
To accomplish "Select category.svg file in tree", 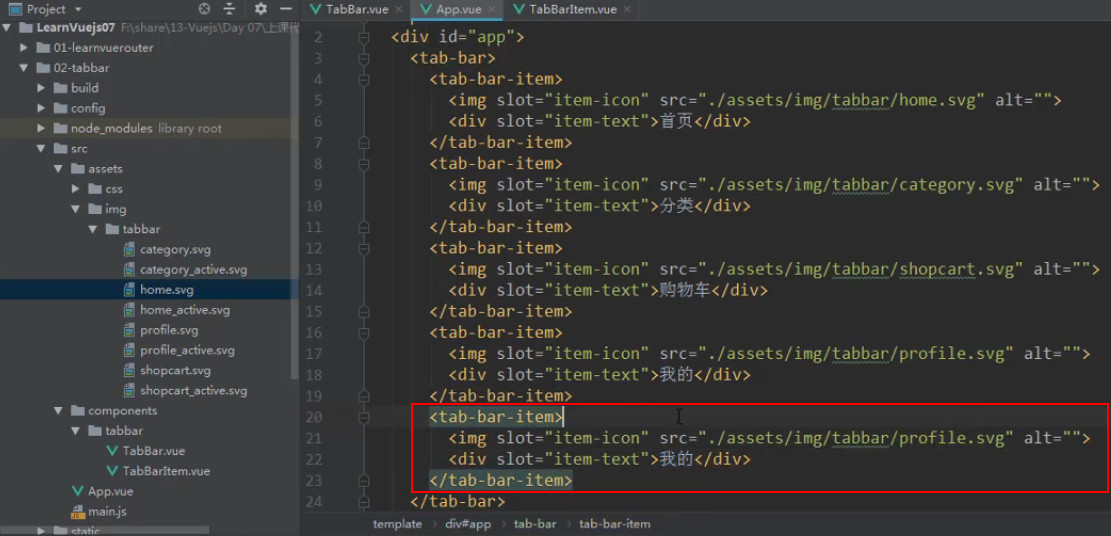I will pyautogui.click(x=175, y=250).
